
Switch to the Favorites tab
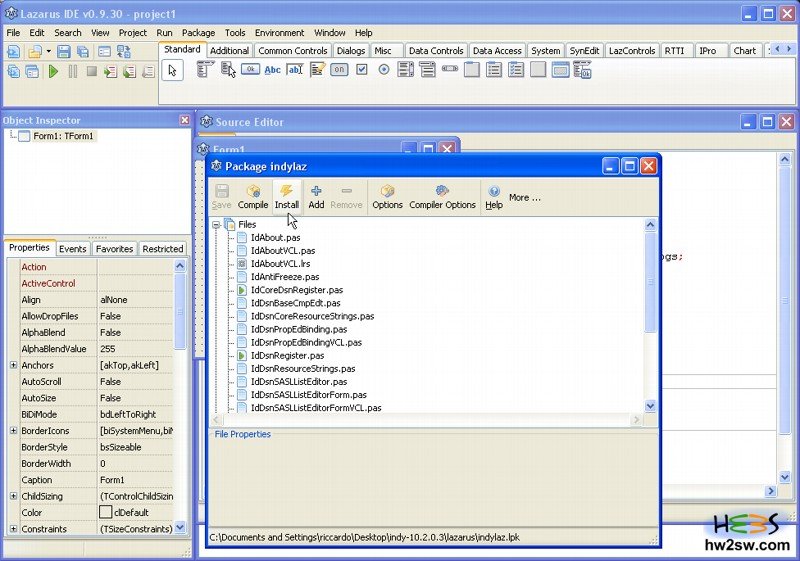tap(114, 249)
